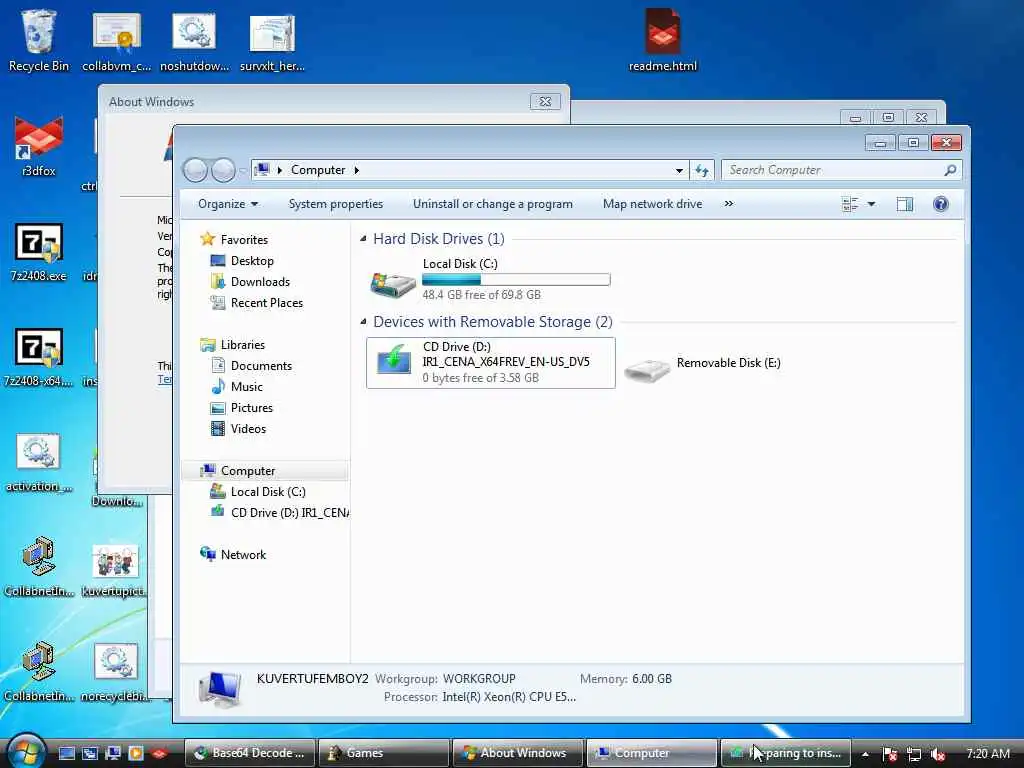Click the Search Computer input field

point(841,170)
